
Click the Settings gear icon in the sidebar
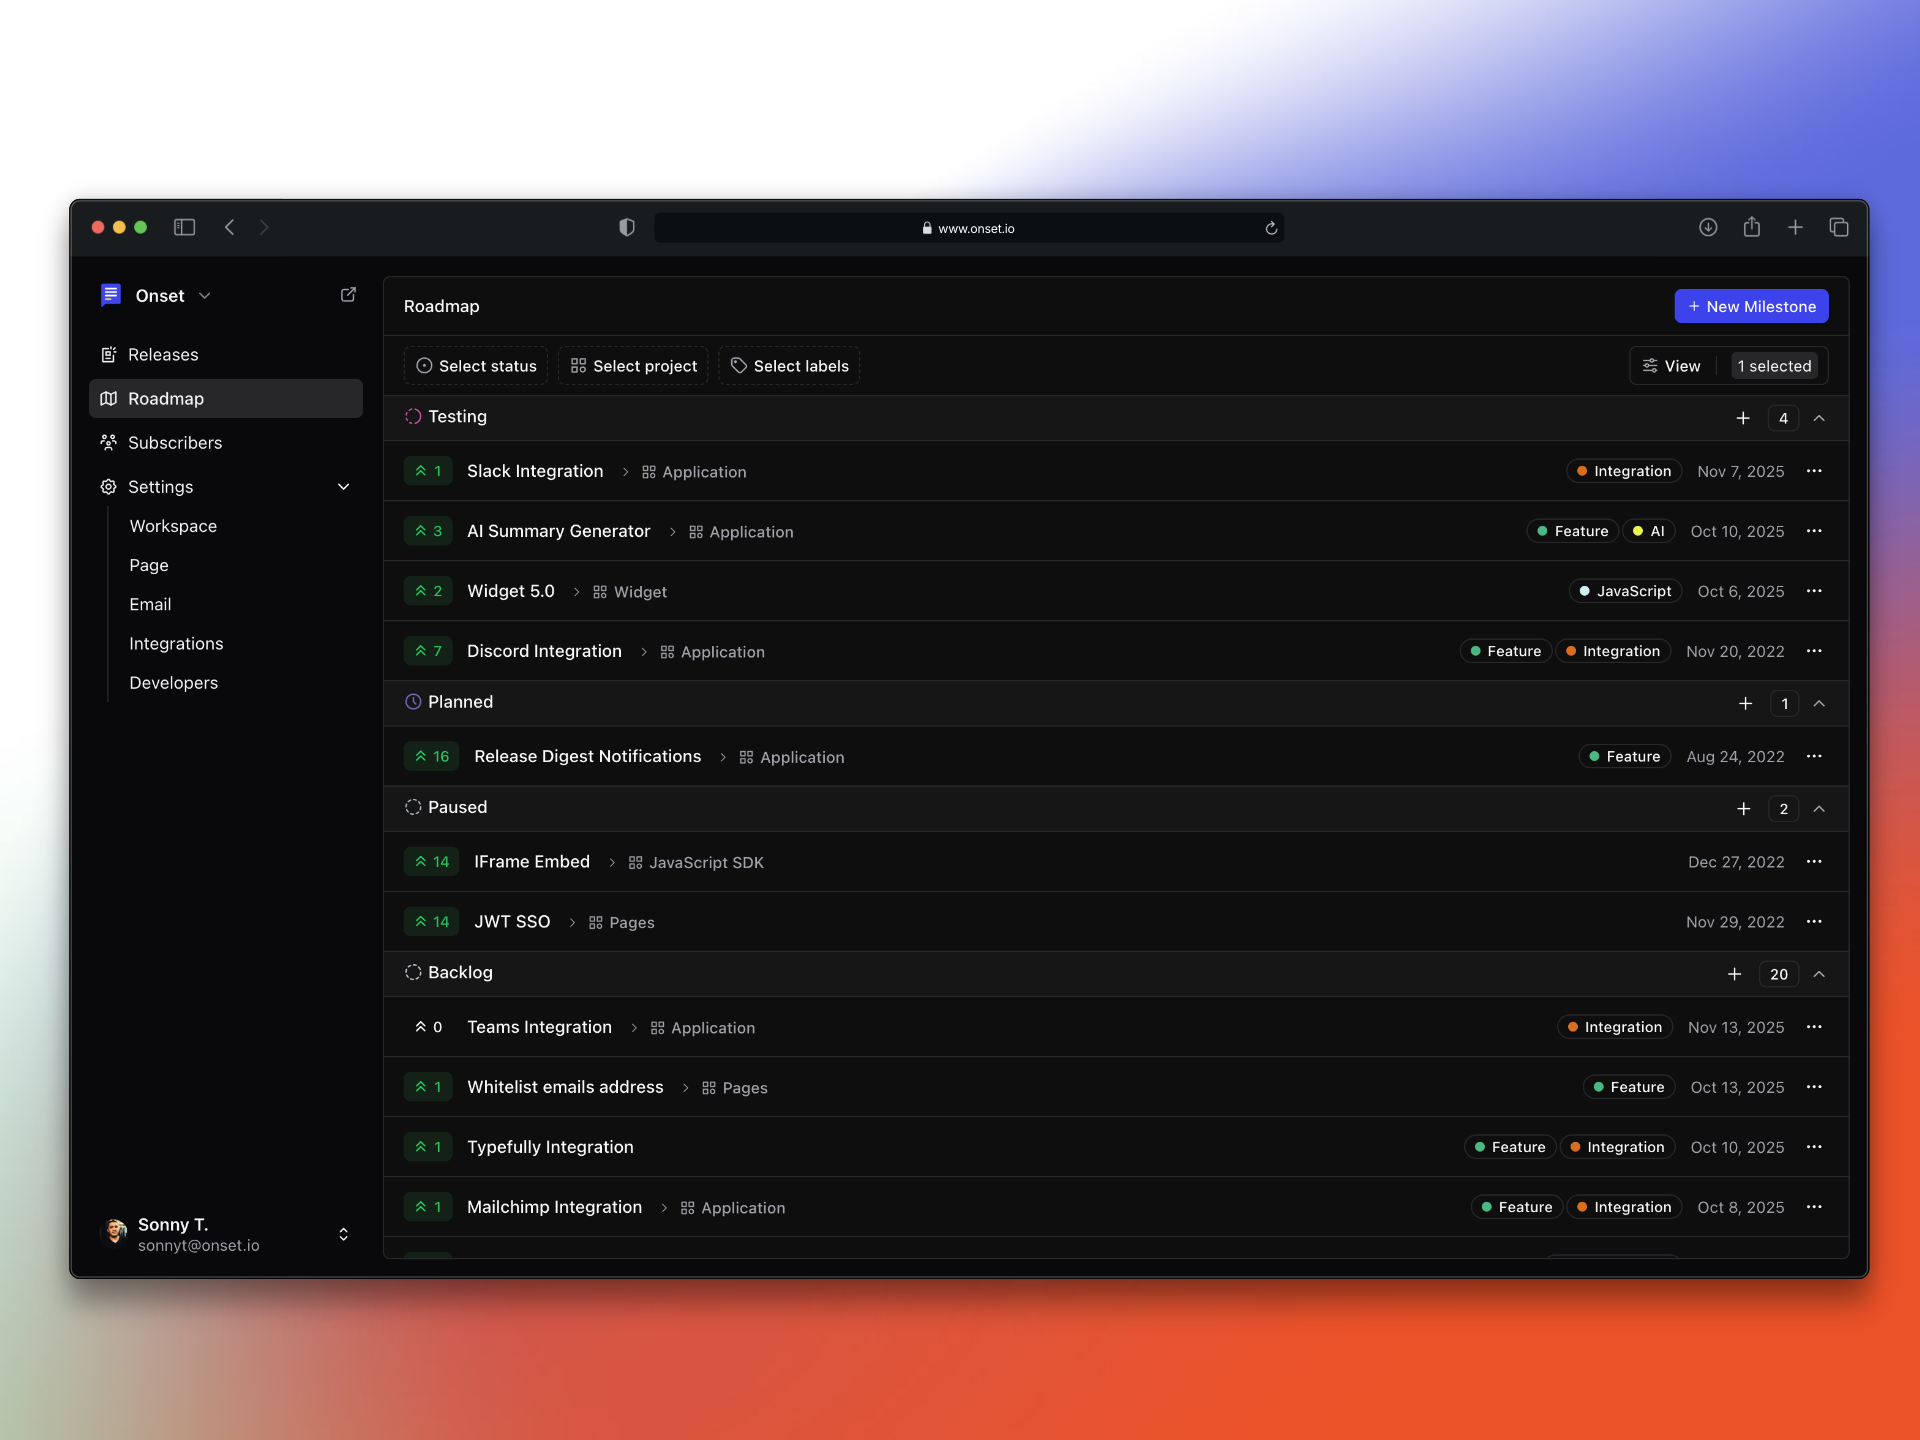[108, 487]
